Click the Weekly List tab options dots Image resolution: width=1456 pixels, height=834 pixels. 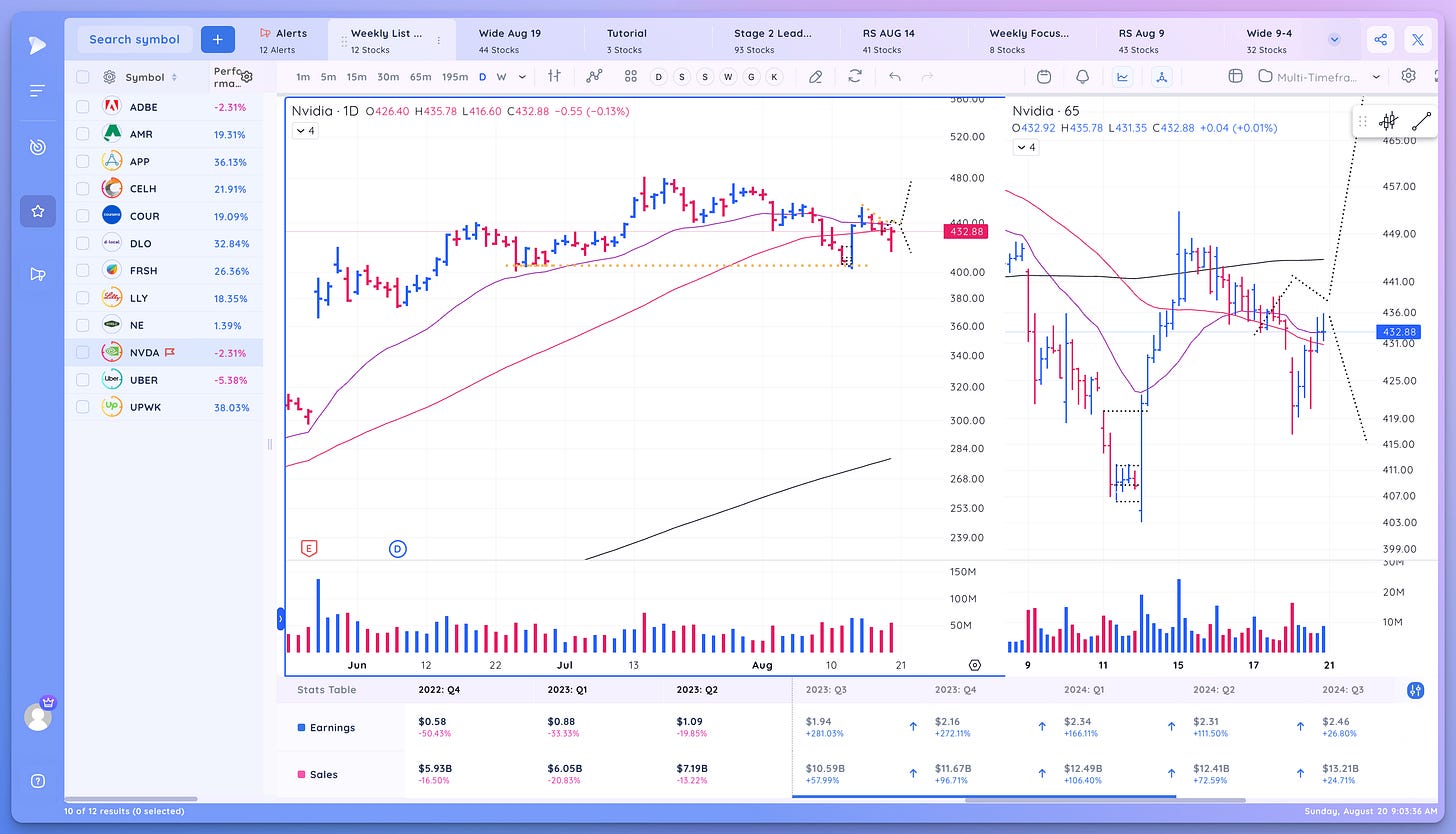pos(438,41)
